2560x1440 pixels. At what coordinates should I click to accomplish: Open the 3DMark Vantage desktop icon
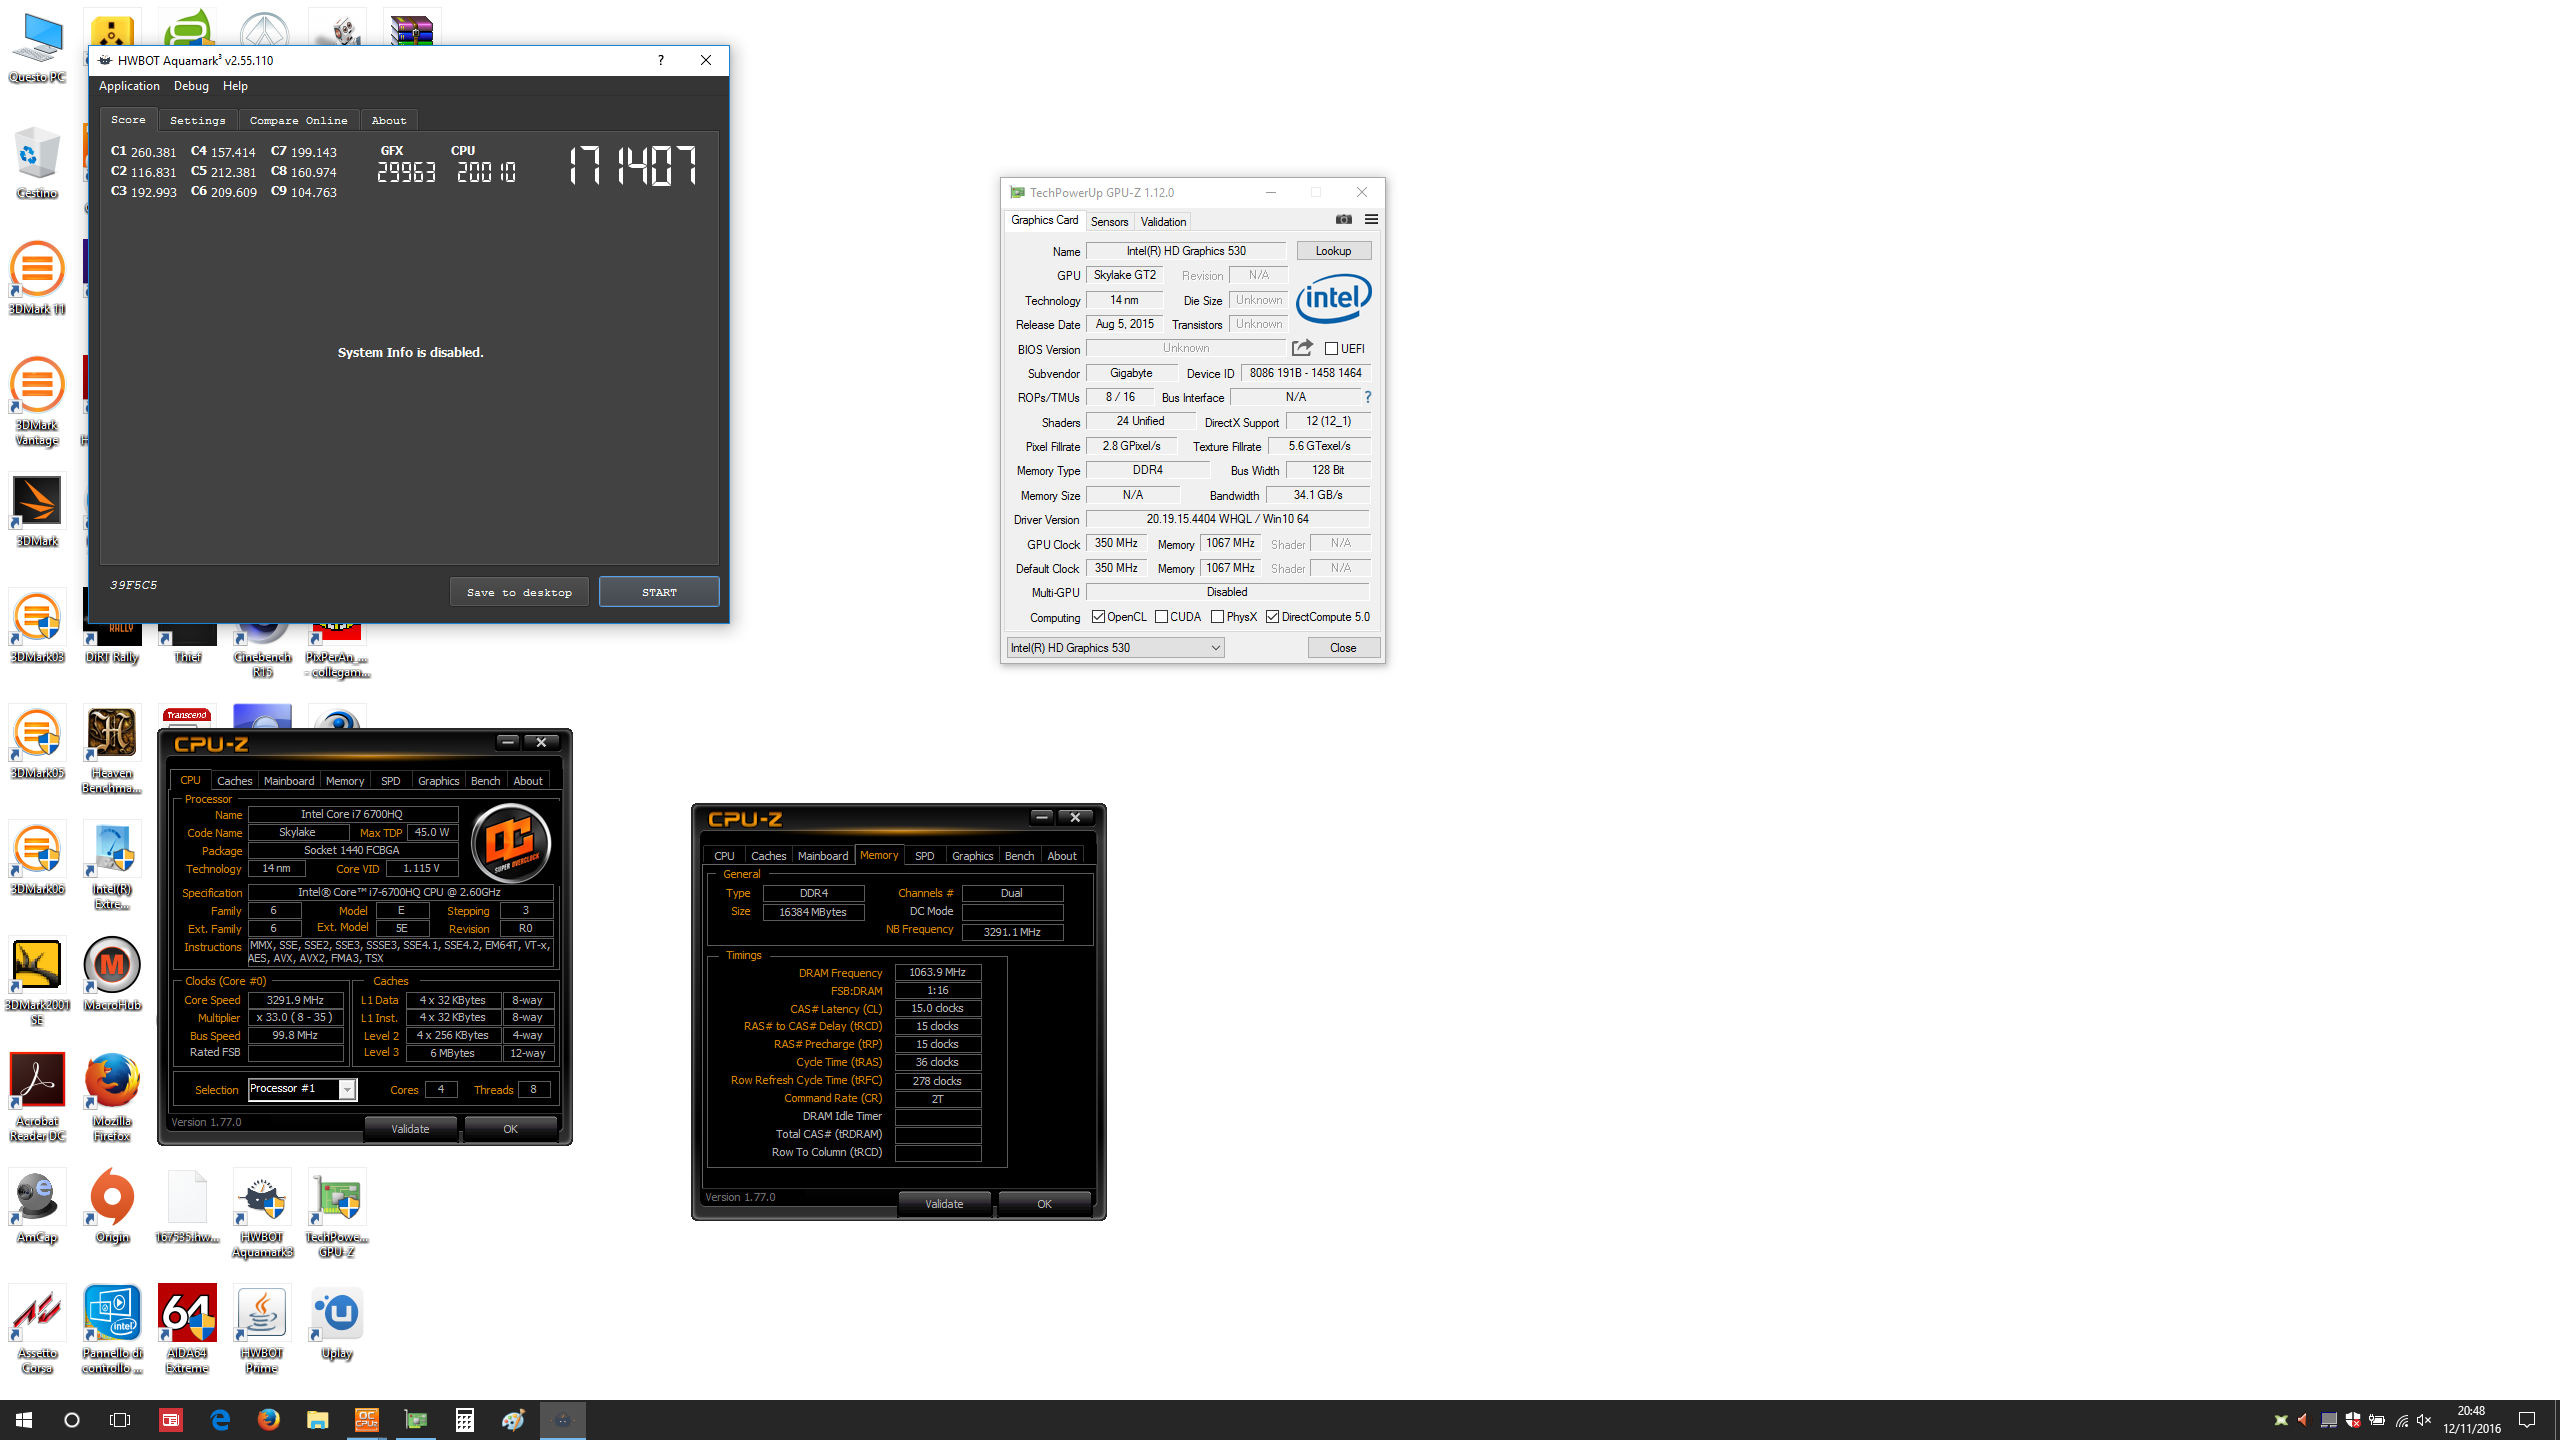coord(37,401)
